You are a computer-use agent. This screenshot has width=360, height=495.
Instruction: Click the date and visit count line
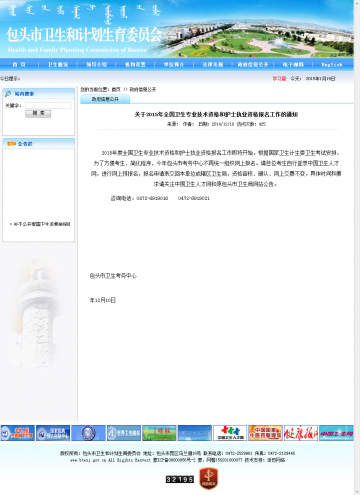(216, 124)
